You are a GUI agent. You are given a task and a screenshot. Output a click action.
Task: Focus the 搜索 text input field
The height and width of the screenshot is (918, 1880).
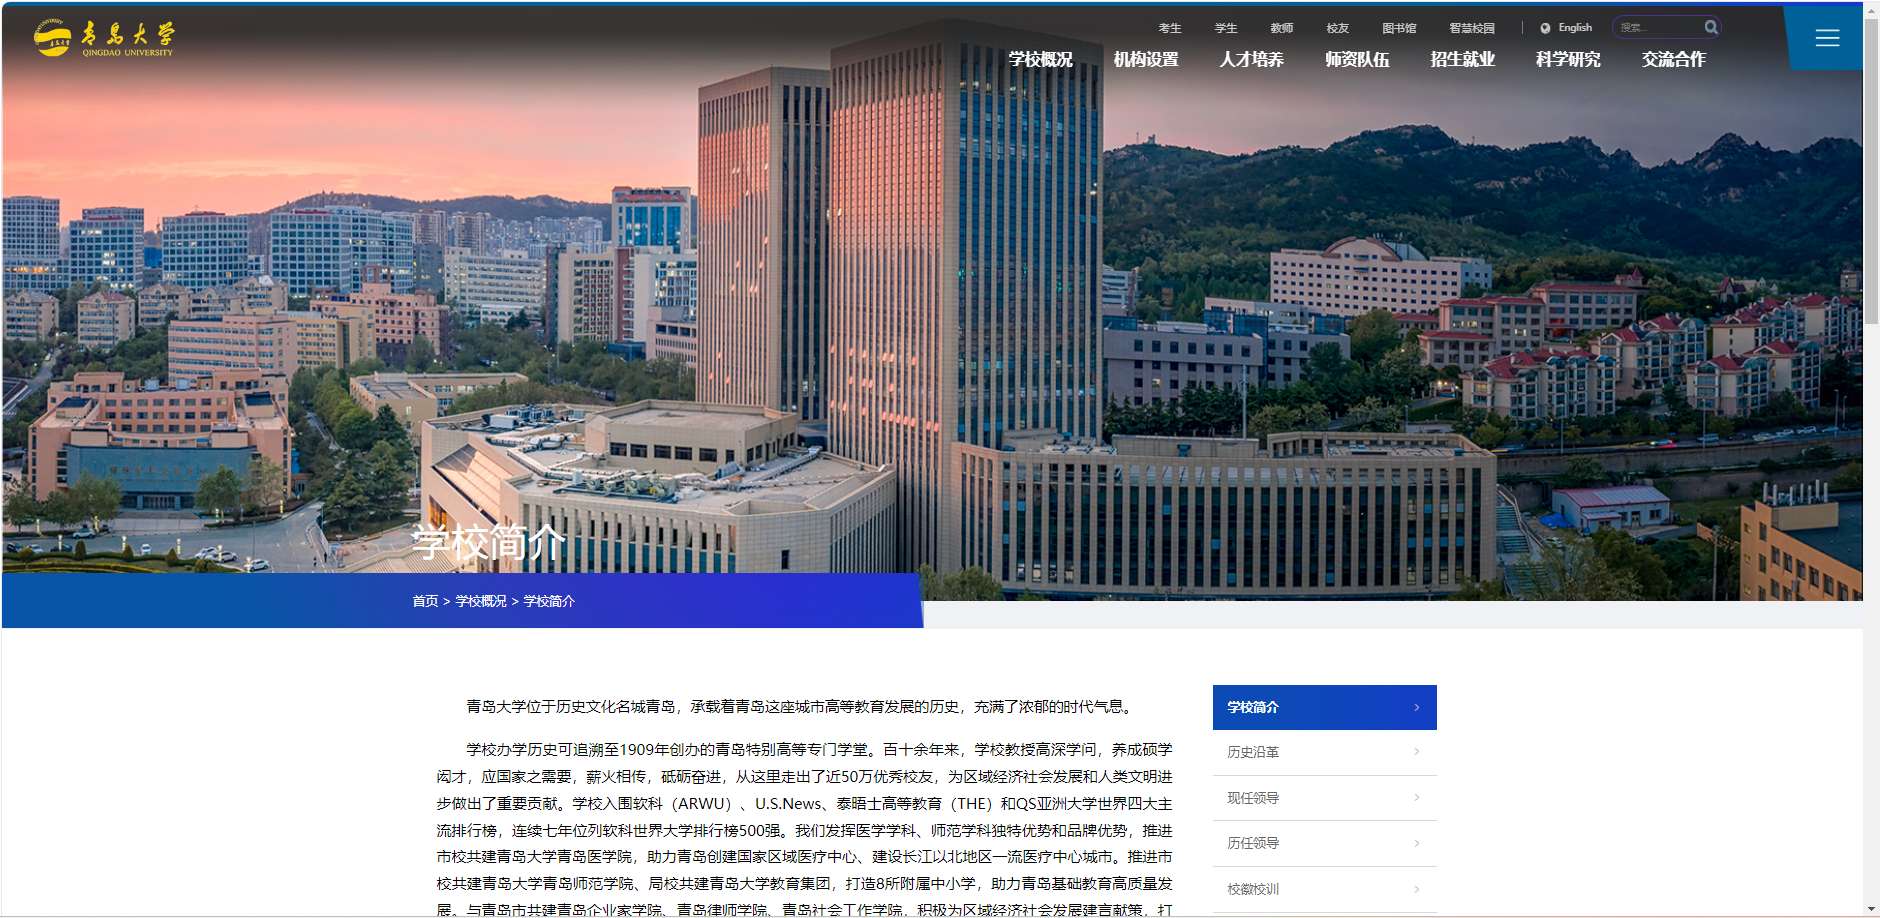pyautogui.click(x=1656, y=28)
